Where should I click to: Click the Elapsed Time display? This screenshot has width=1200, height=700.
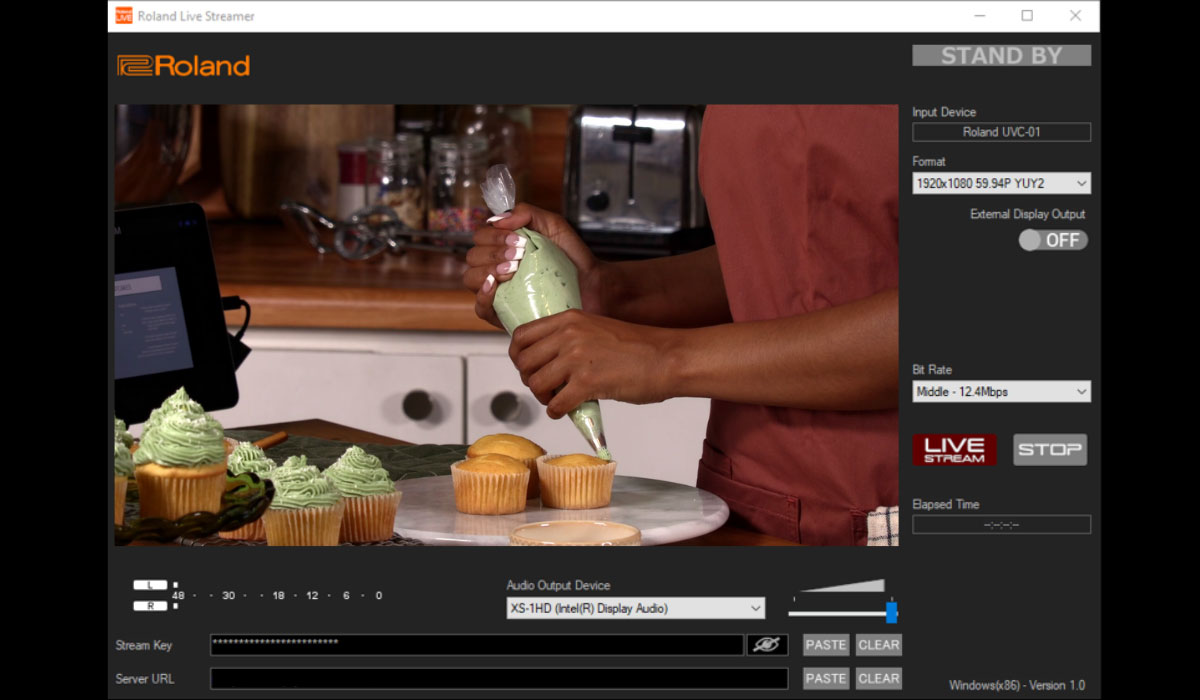pyautogui.click(x=1001, y=524)
